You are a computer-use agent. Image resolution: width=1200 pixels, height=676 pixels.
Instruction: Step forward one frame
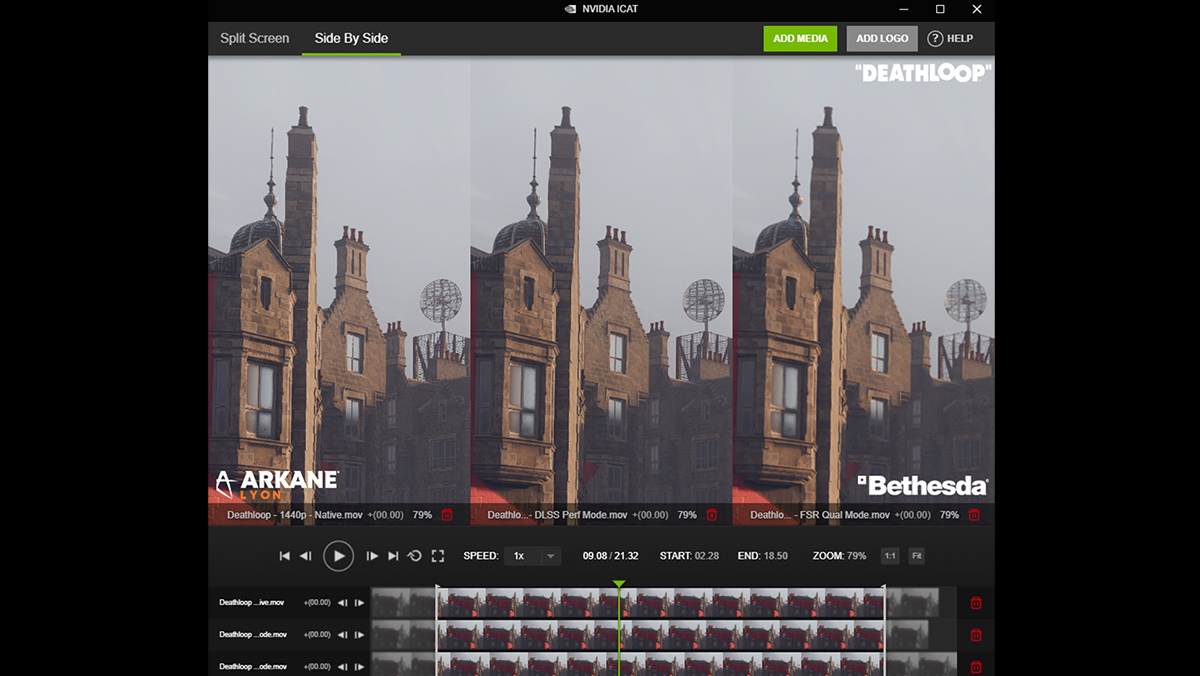click(x=372, y=555)
